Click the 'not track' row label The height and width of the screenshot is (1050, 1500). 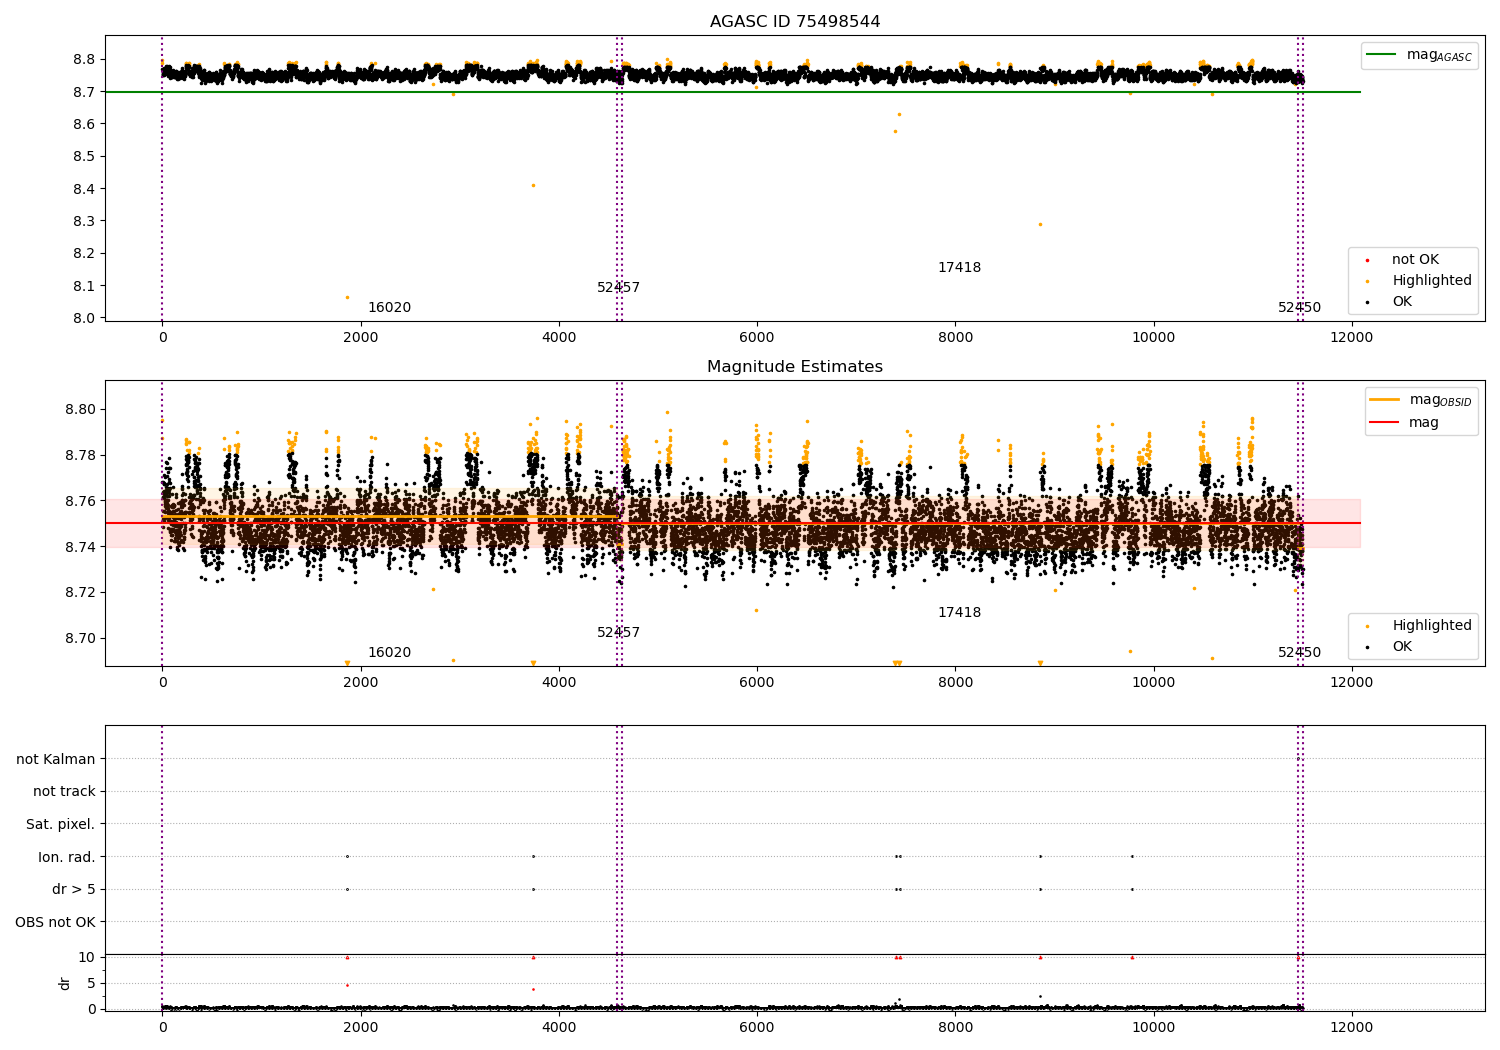(x=64, y=792)
